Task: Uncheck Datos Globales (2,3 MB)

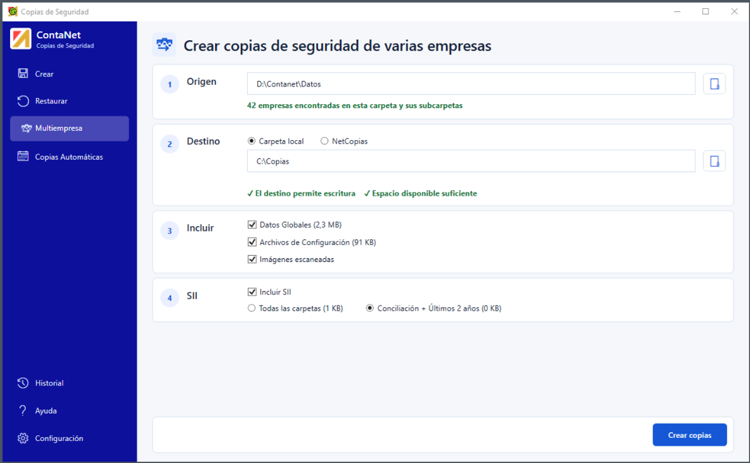Action: coord(252,224)
